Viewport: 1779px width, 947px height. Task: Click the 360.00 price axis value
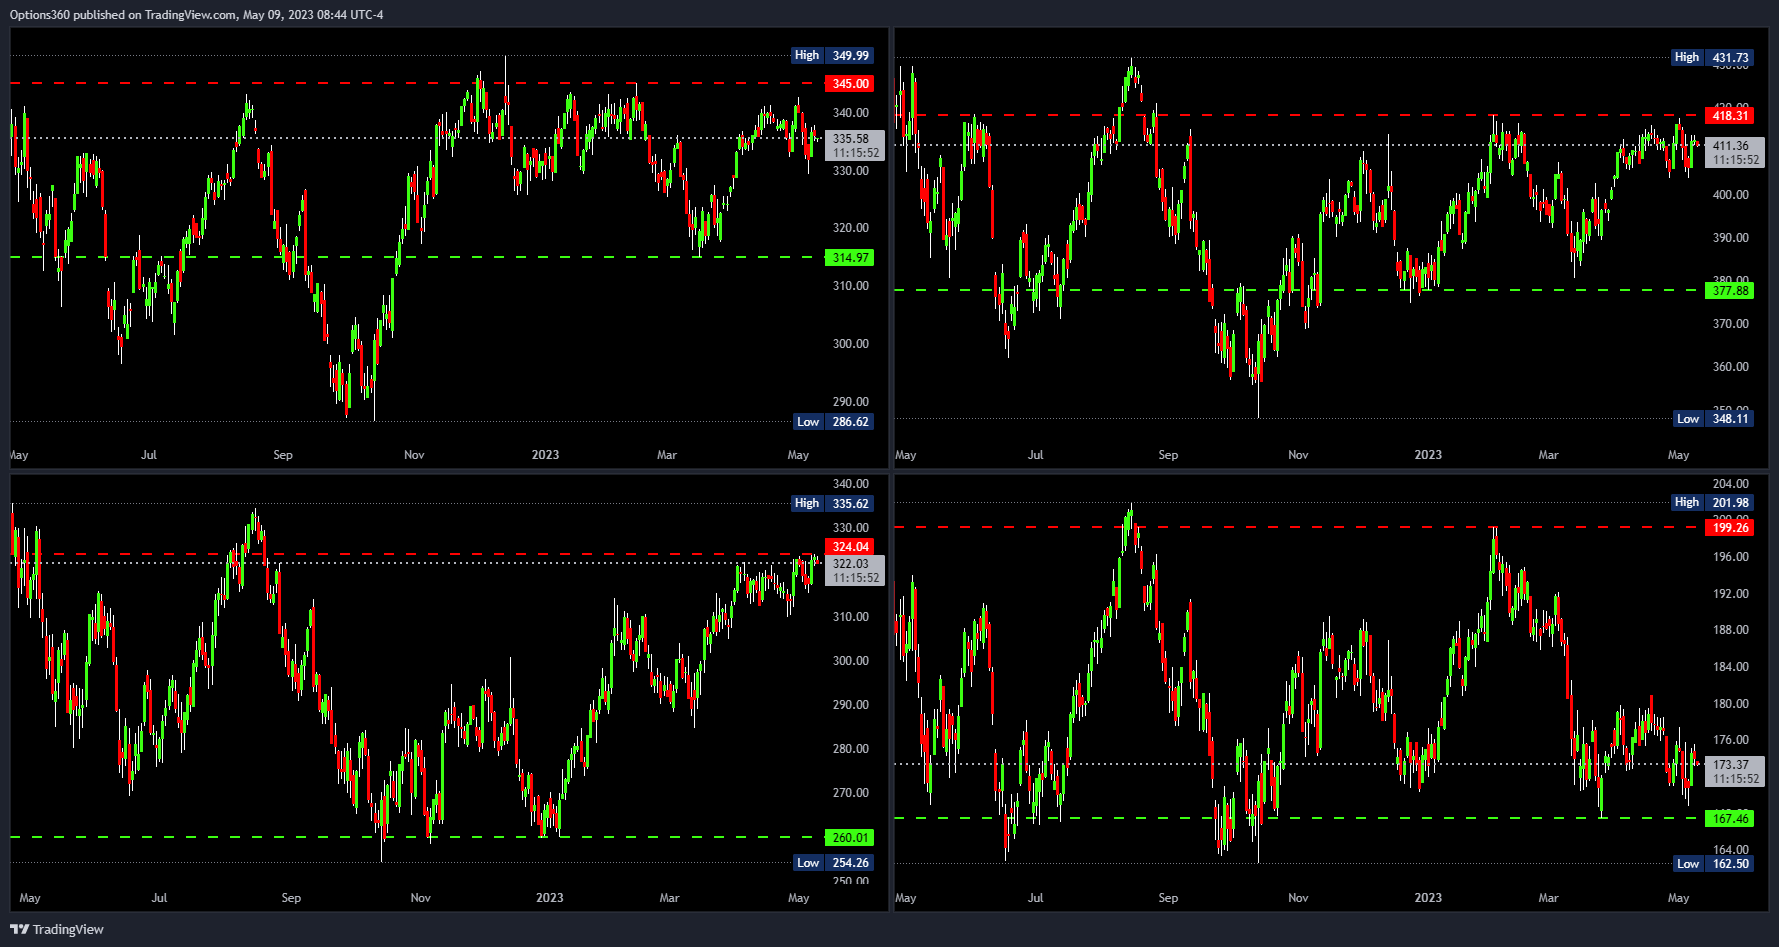point(1730,367)
